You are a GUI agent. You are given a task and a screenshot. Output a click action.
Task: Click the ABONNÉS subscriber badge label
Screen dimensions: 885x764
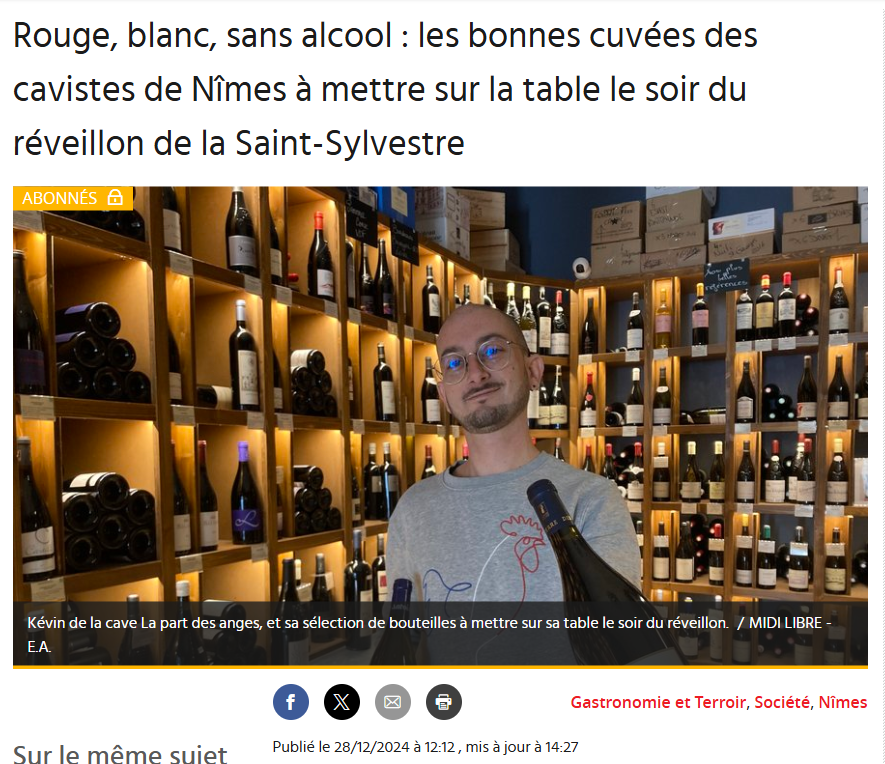pos(60,198)
